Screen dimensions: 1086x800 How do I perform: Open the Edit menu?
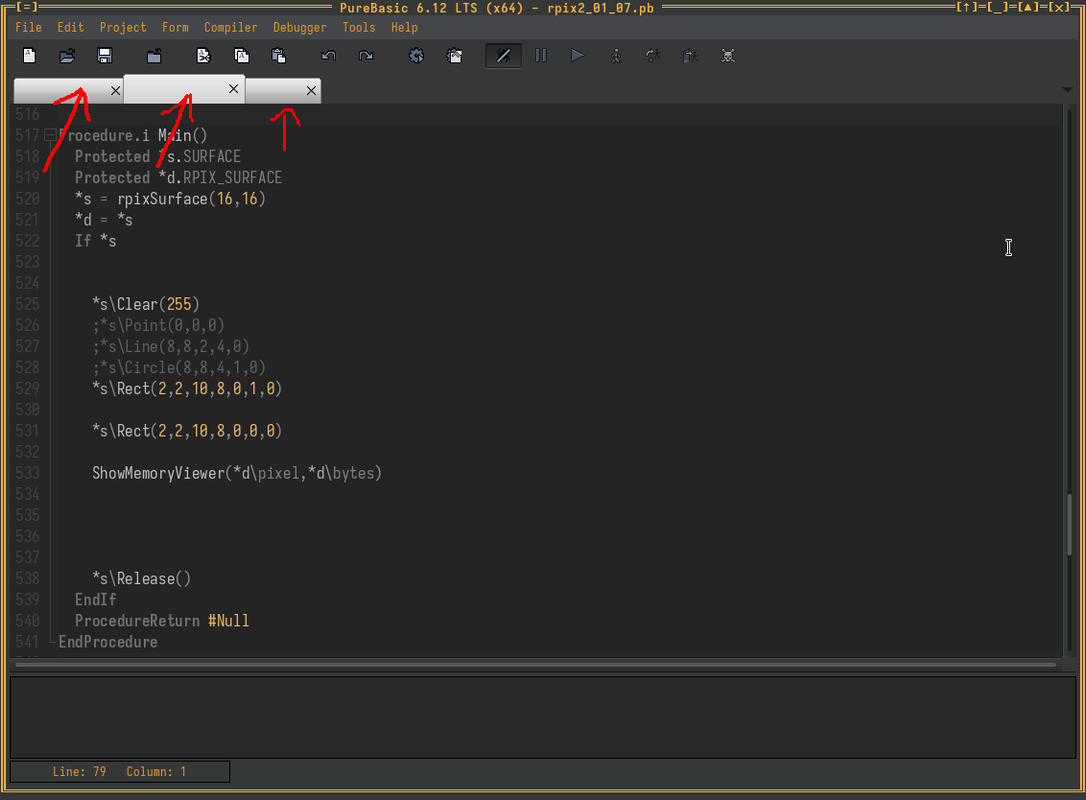point(71,28)
